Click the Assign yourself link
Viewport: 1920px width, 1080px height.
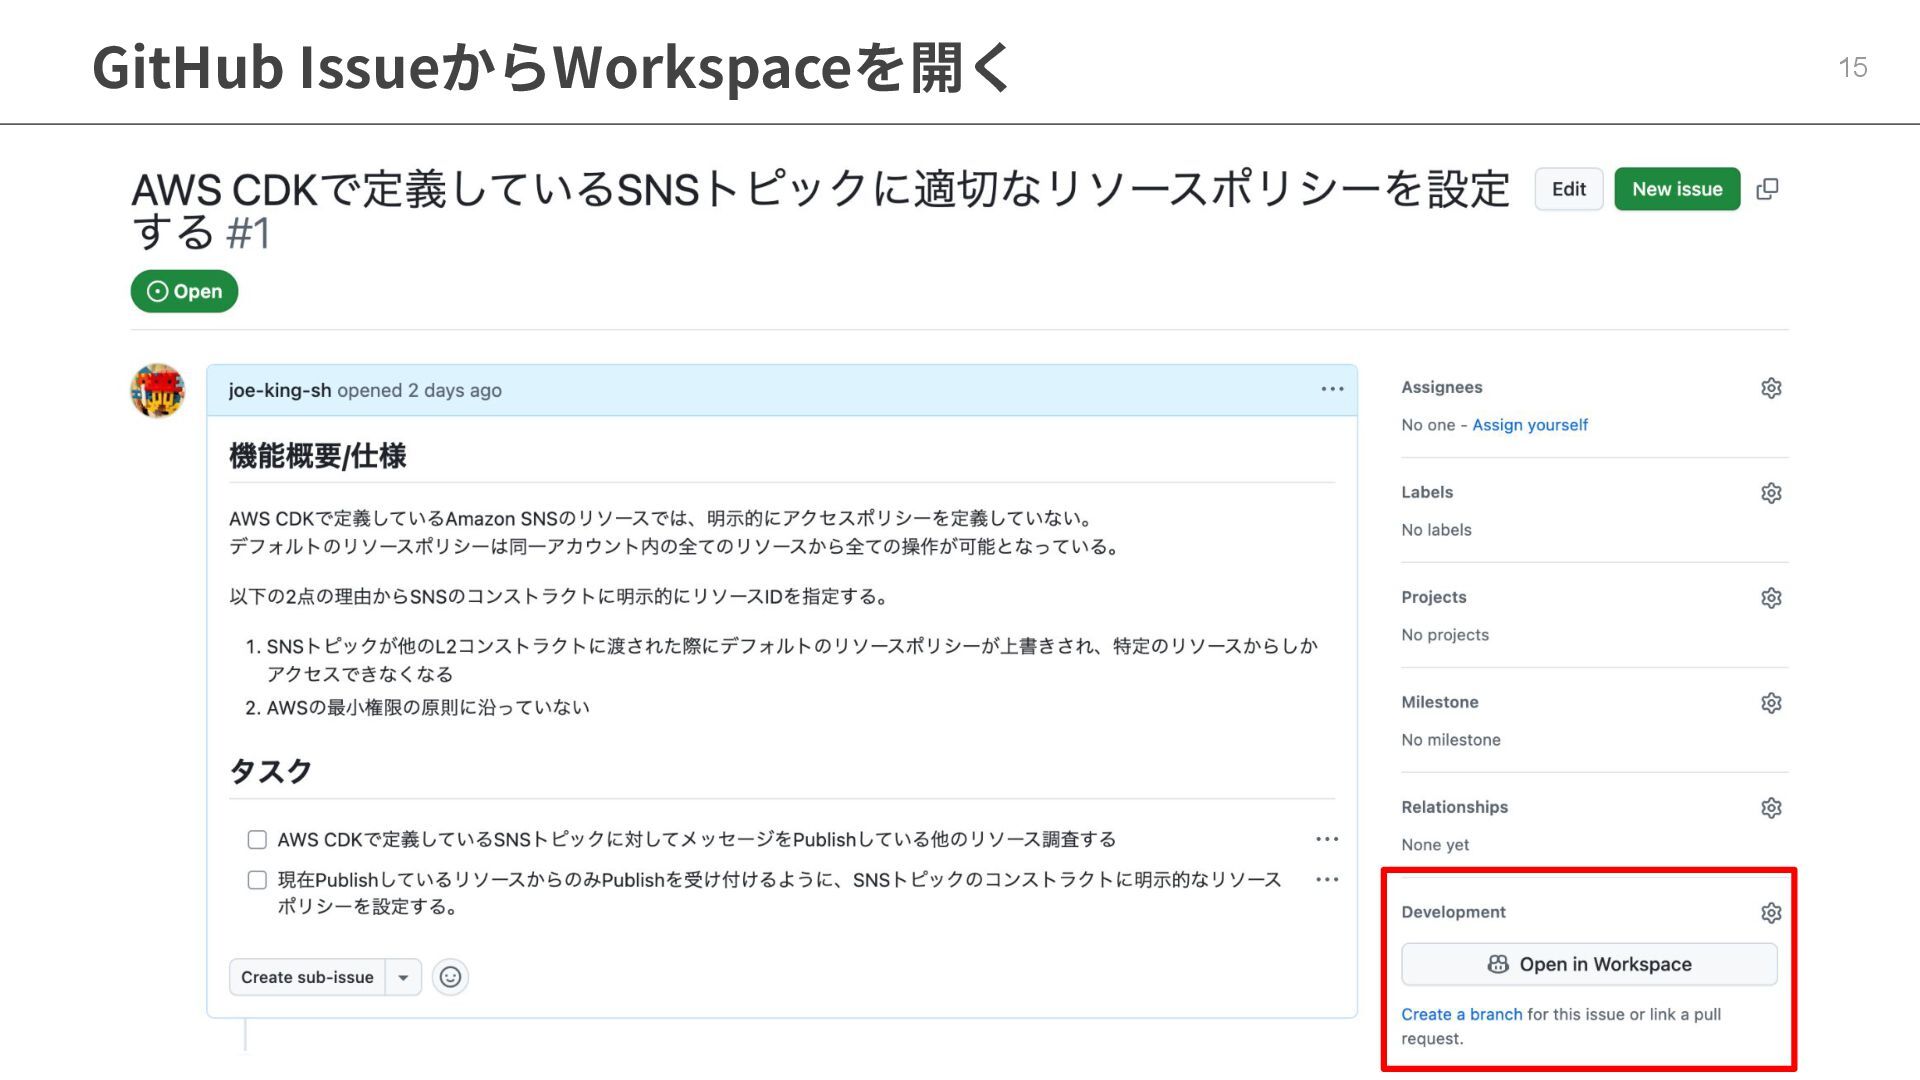(x=1529, y=425)
